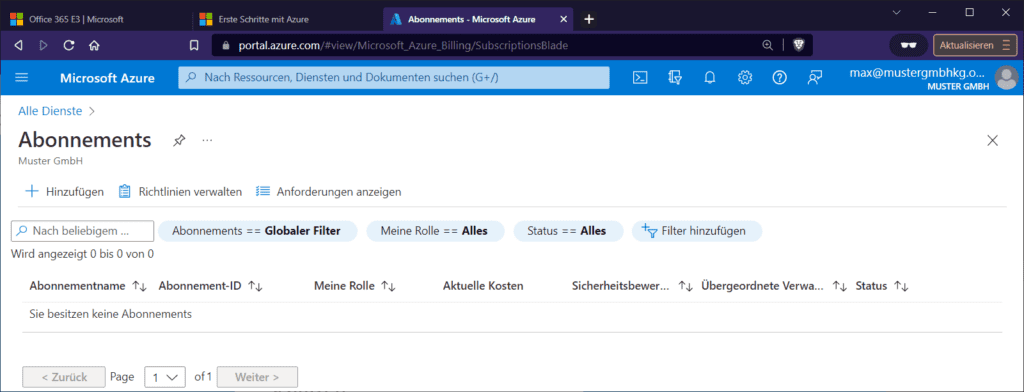The height and width of the screenshot is (392, 1024).
Task: Open the directories and subscriptions filter icon
Action: pyautogui.click(x=675, y=78)
